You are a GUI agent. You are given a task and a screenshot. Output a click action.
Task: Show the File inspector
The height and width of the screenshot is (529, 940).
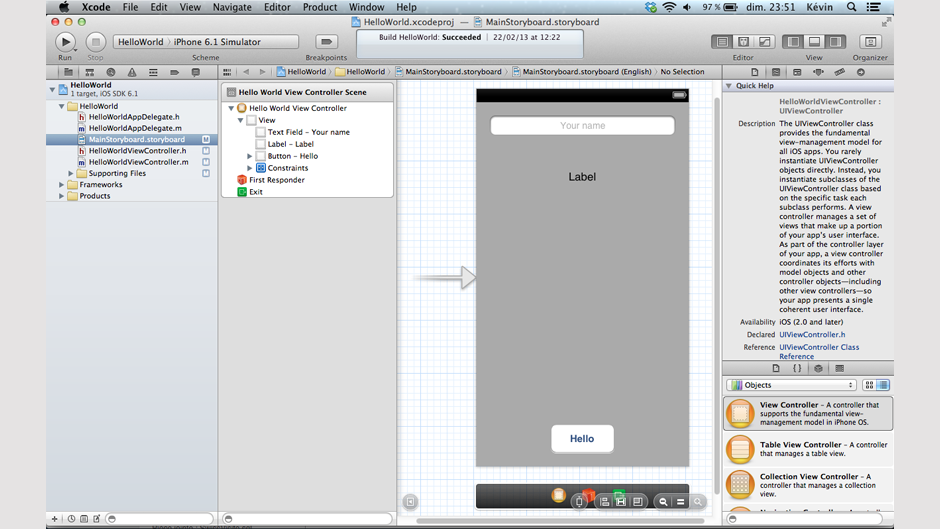click(755, 72)
